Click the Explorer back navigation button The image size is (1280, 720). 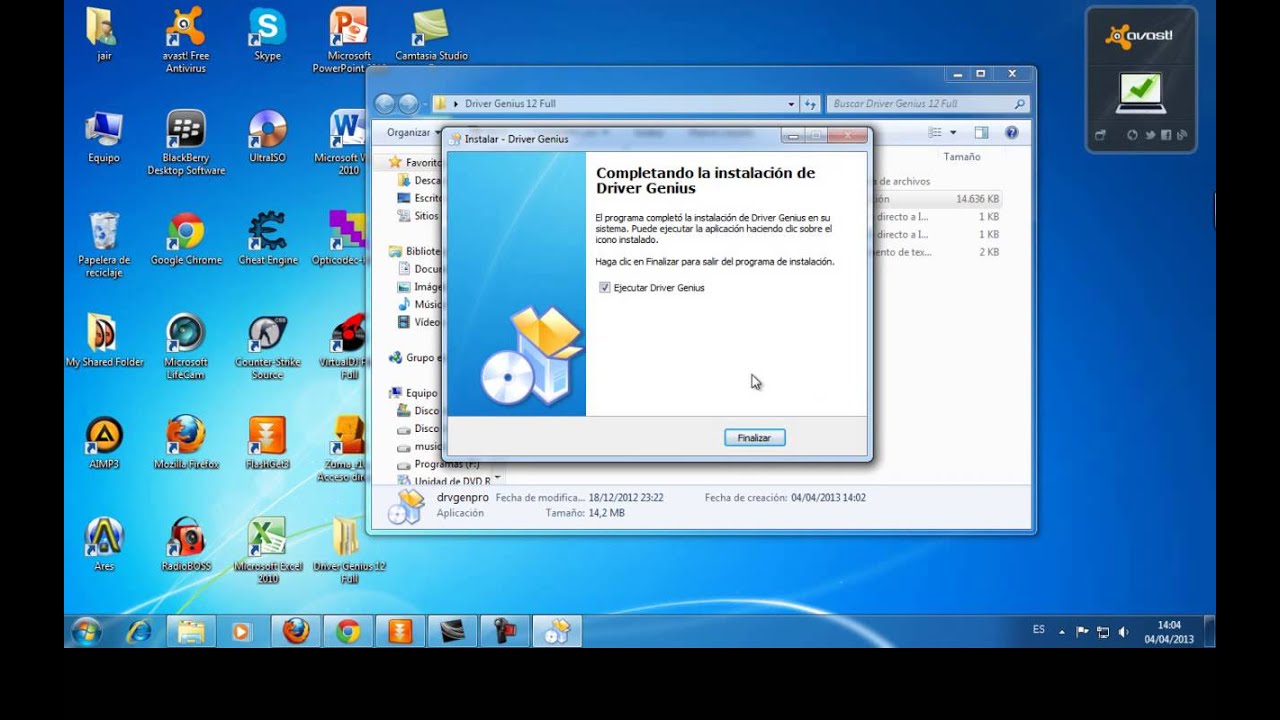[385, 104]
